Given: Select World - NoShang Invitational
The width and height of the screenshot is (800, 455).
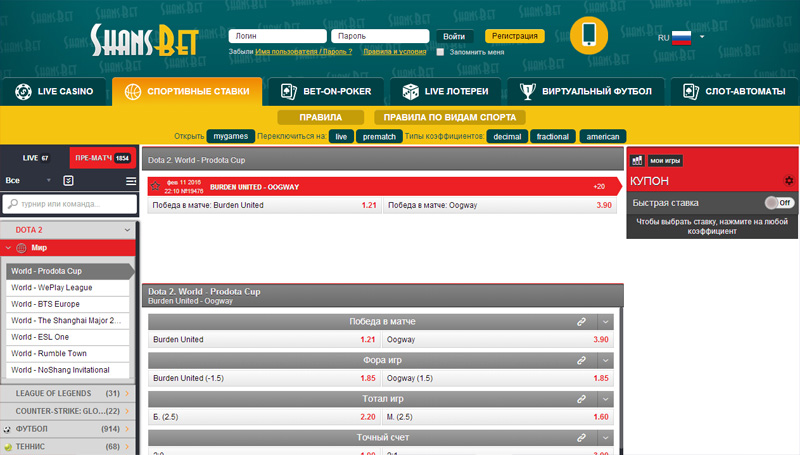Looking at the screenshot, I should [x=68, y=370].
